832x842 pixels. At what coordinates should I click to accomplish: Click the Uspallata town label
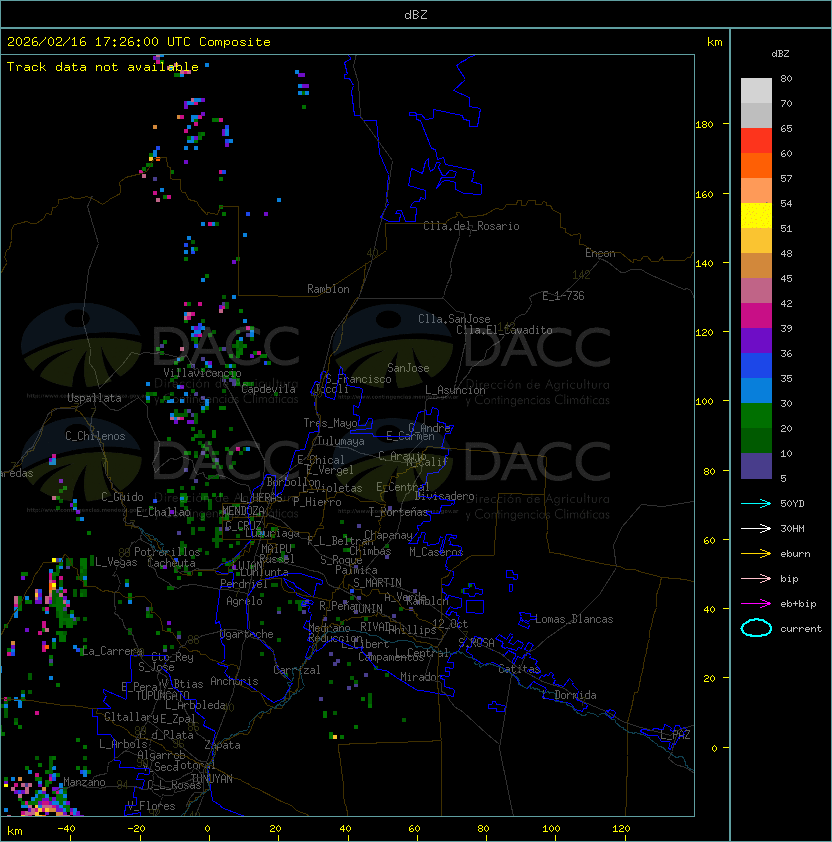(94, 398)
